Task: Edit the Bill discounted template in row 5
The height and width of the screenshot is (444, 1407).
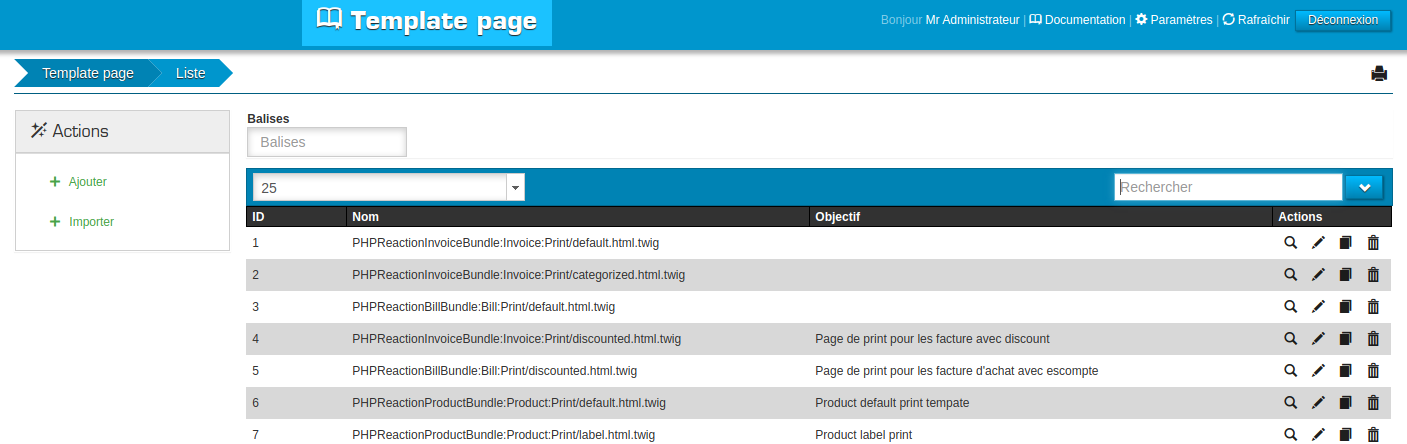Action: (x=1318, y=371)
